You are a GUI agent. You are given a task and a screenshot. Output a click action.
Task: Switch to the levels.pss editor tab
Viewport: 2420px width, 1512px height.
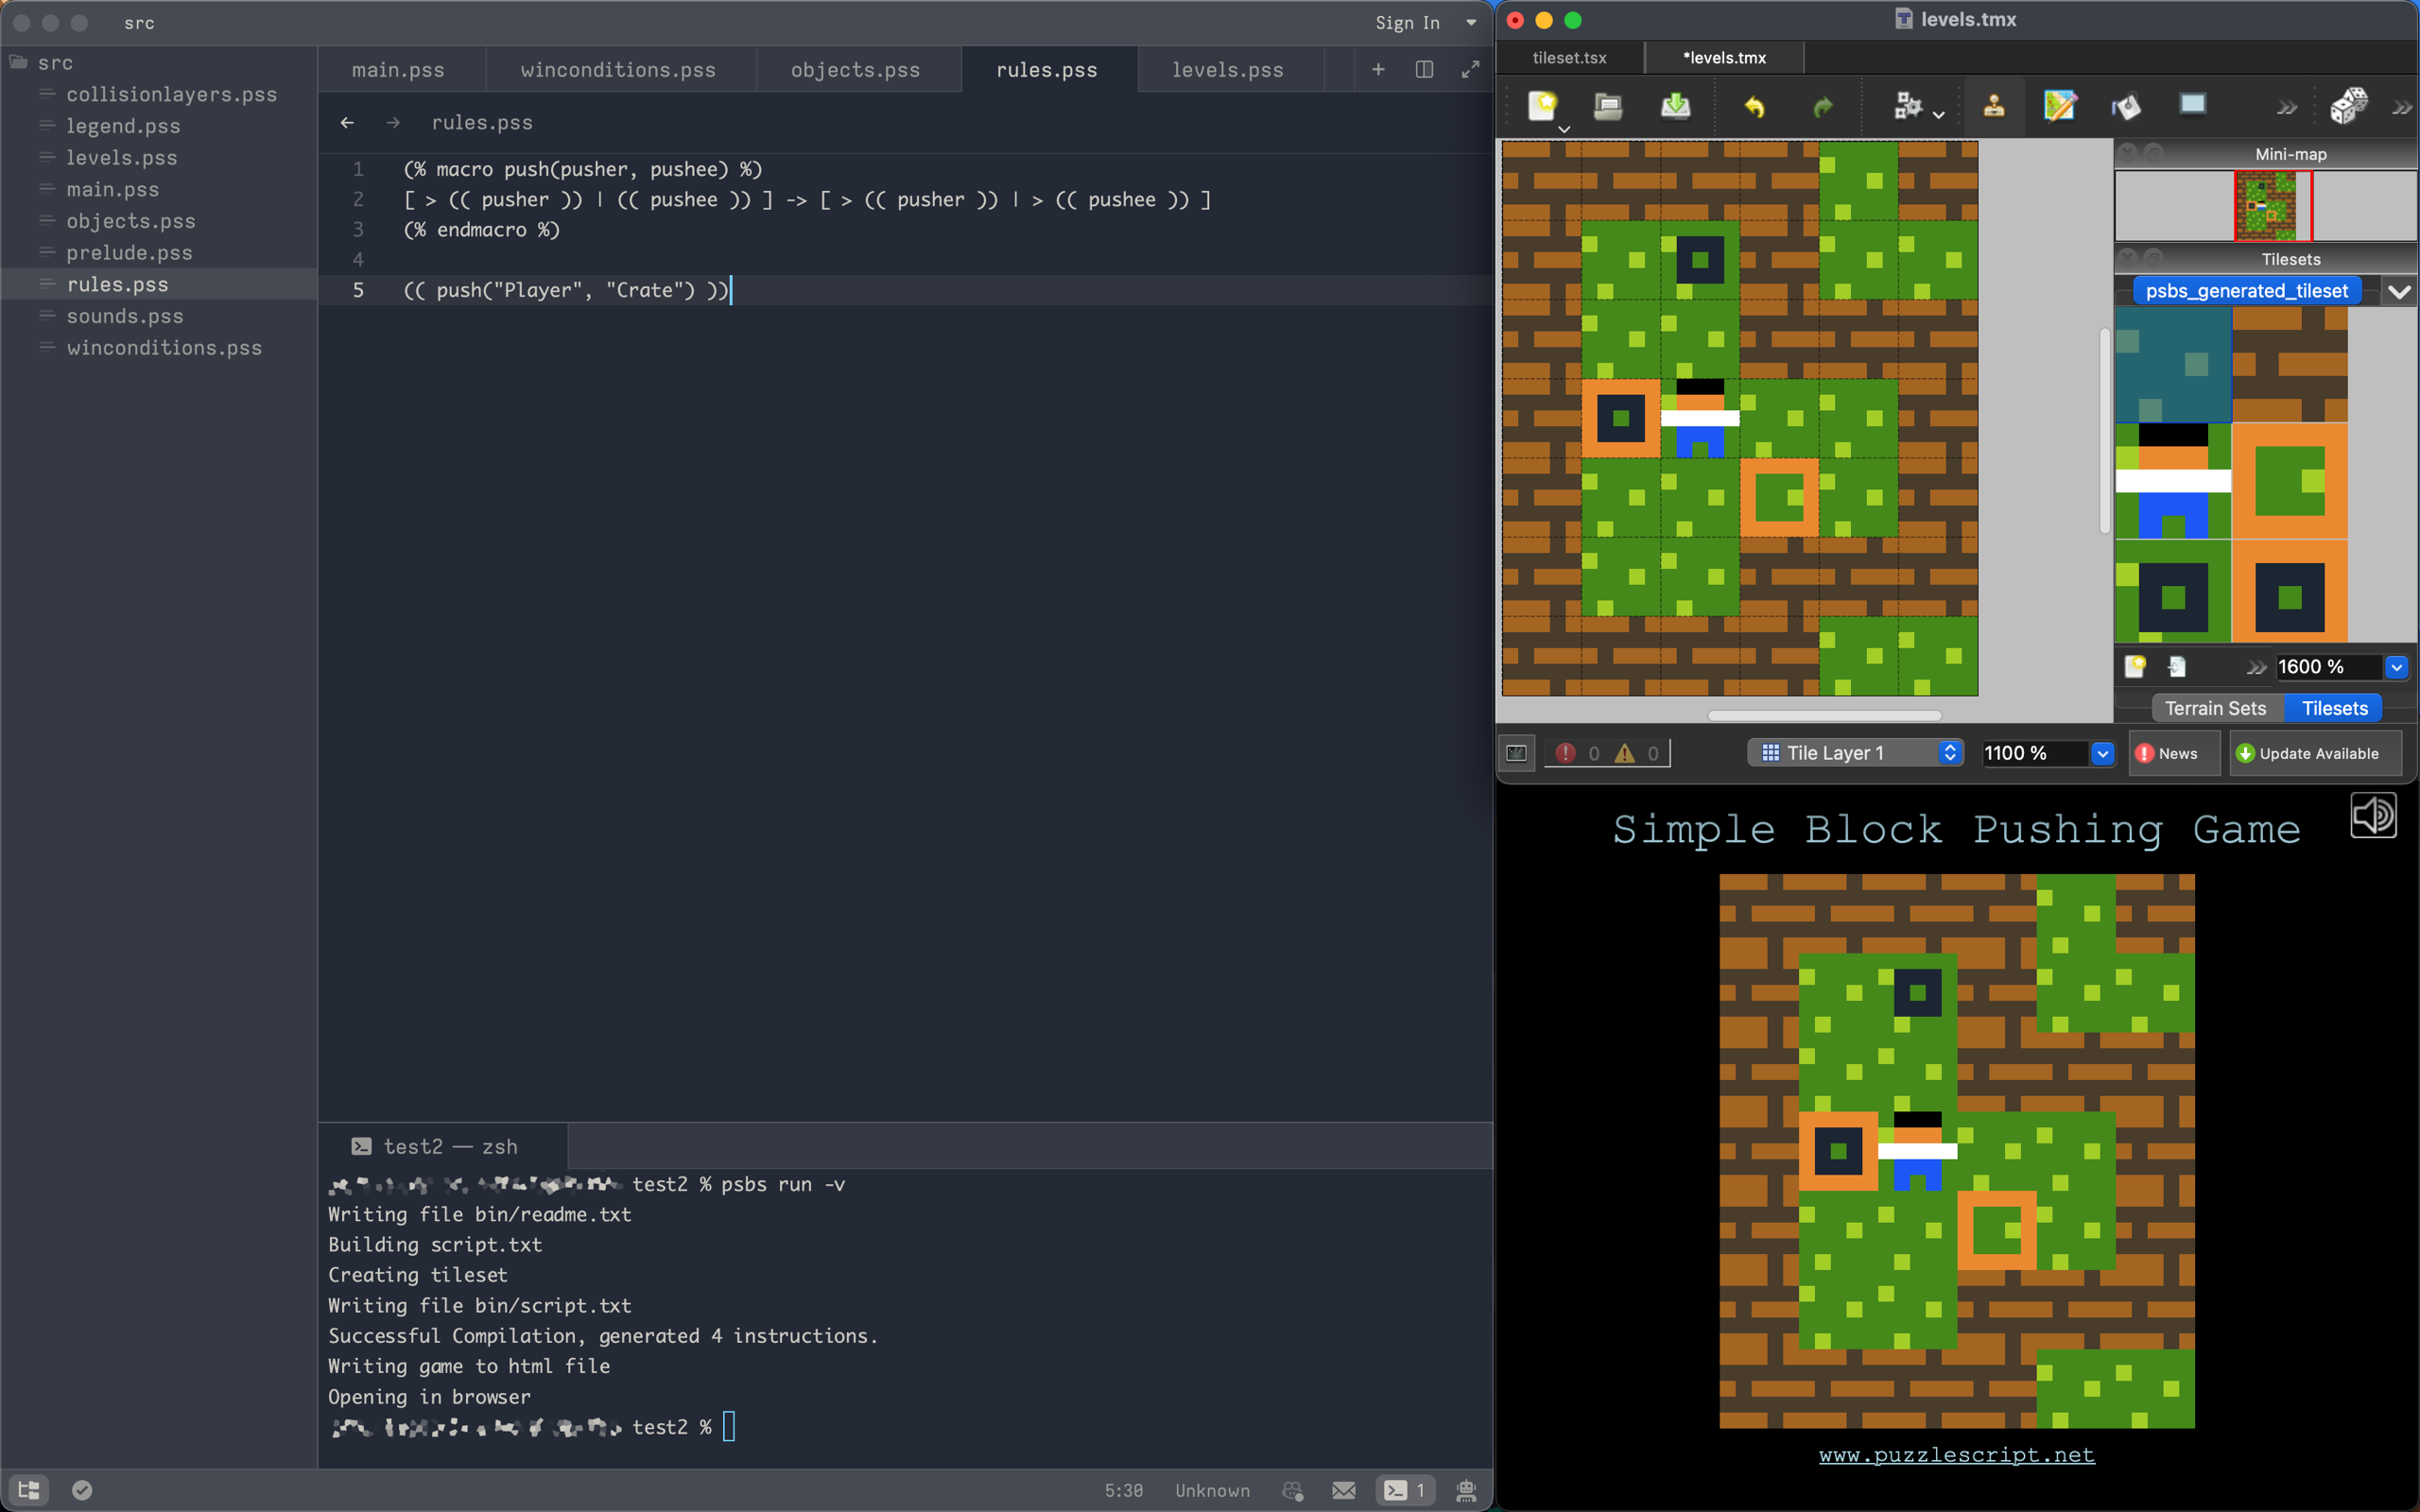coord(1228,69)
